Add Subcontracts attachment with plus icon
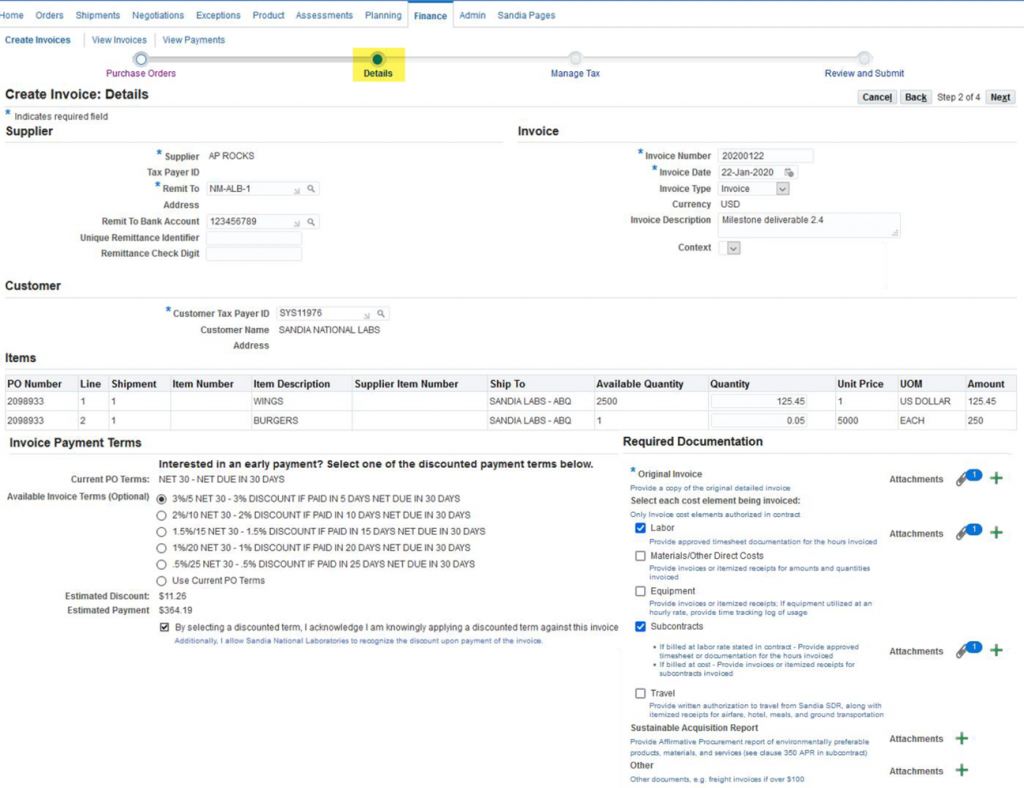Screen dimensions: 1024x788 (x=996, y=651)
